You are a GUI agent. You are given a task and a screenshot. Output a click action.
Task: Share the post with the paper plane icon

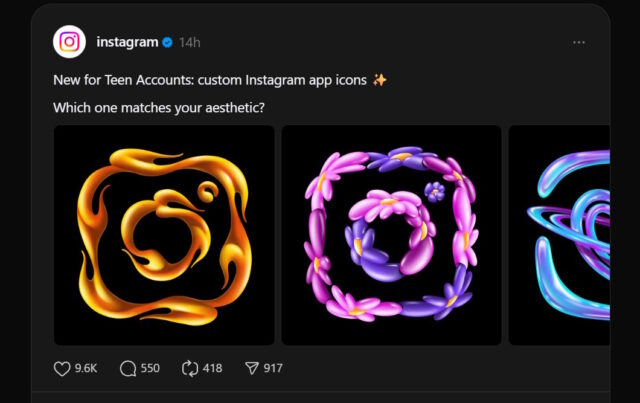click(252, 368)
